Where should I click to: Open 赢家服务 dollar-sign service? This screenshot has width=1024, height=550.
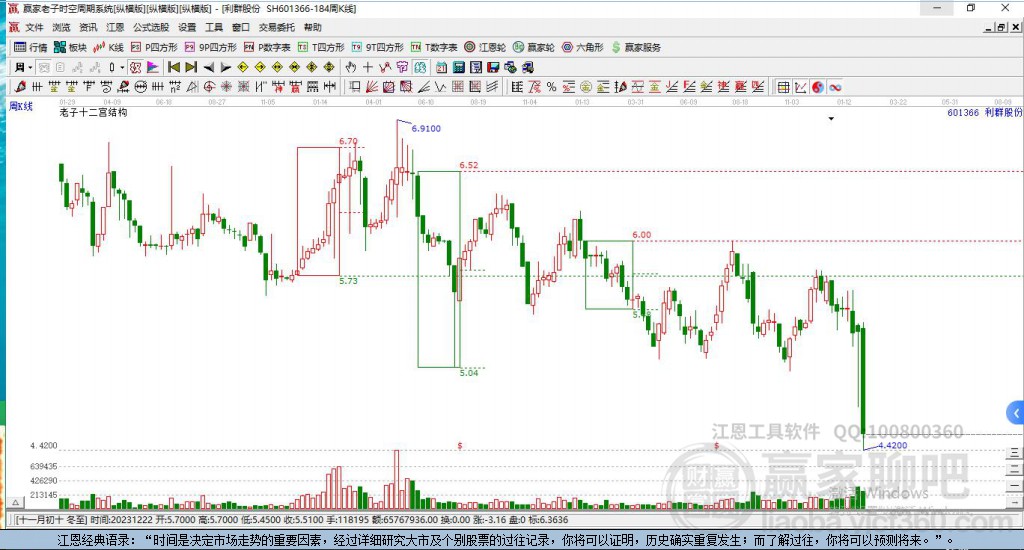click(x=636, y=47)
